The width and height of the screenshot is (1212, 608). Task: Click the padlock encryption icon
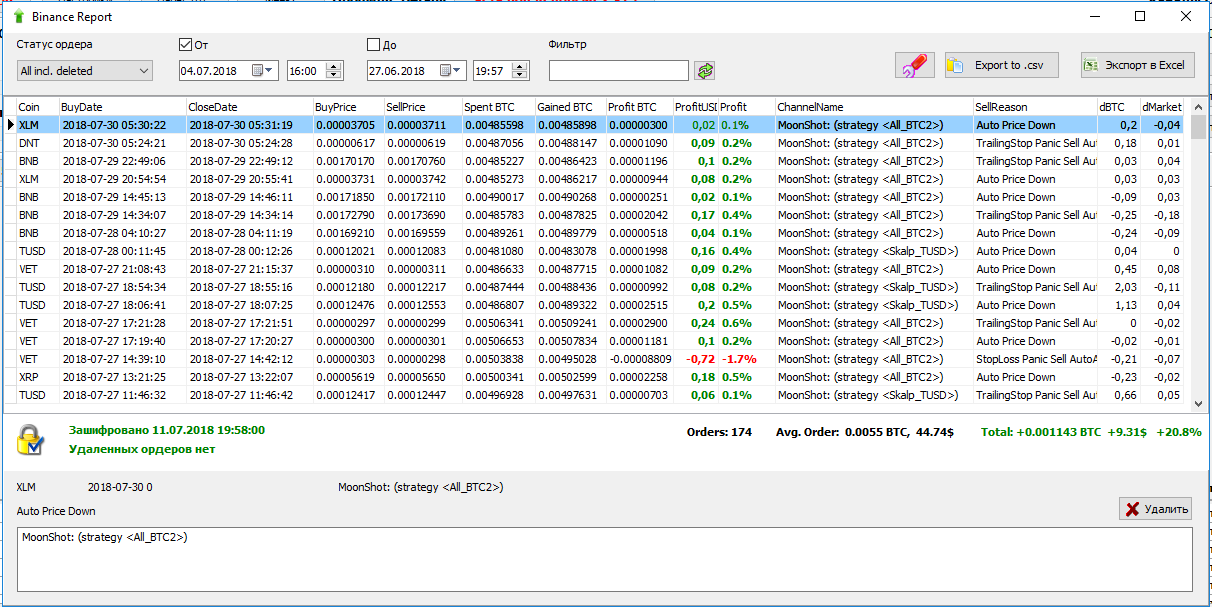[31, 439]
